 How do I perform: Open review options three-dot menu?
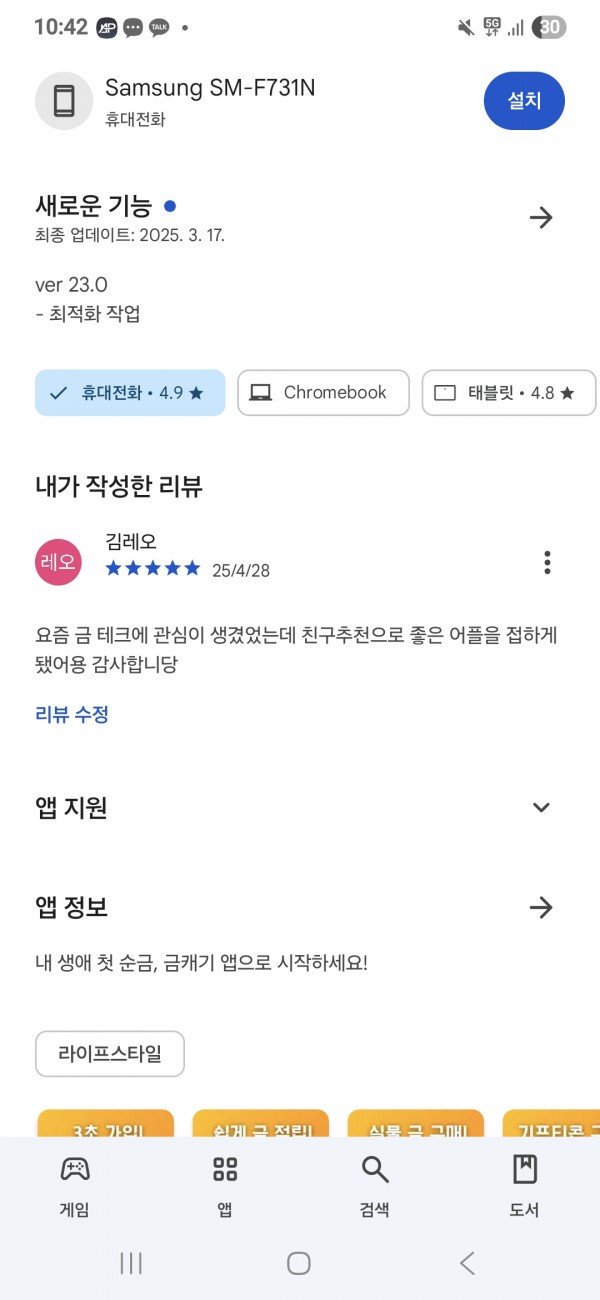pyautogui.click(x=547, y=562)
